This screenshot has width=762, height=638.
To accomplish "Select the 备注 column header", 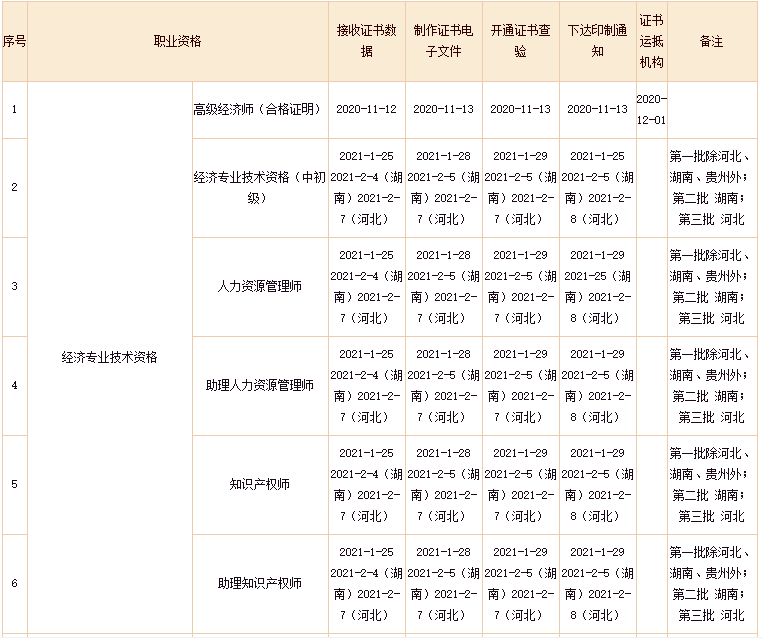I will click(x=711, y=42).
